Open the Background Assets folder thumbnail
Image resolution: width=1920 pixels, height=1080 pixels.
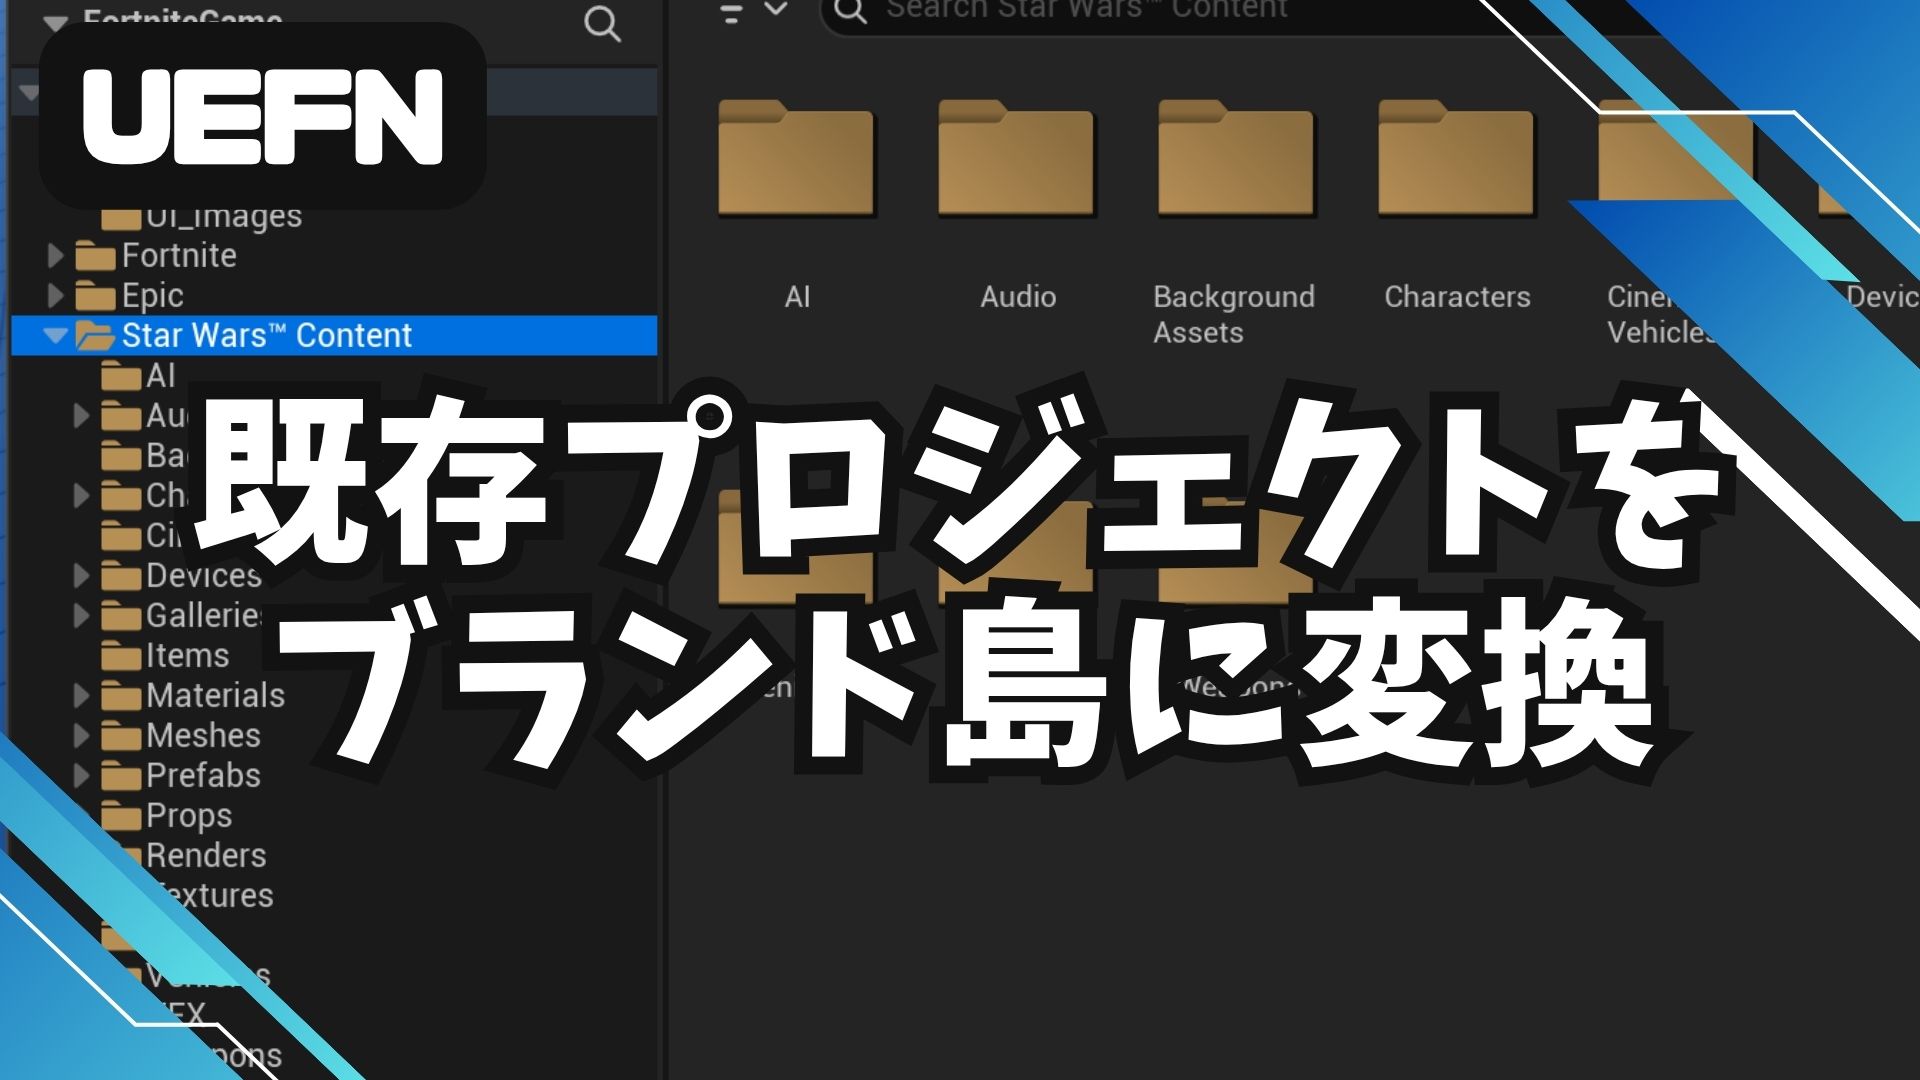(1236, 160)
